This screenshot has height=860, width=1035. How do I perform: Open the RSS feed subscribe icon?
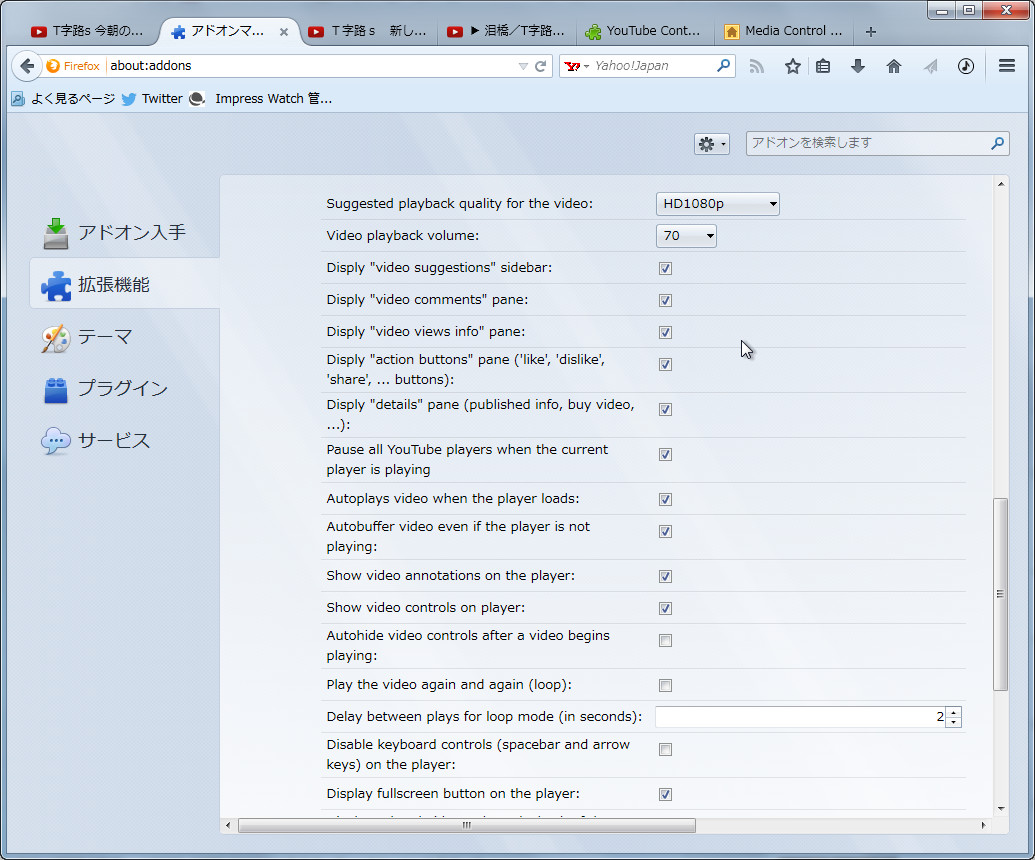pyautogui.click(x=757, y=66)
